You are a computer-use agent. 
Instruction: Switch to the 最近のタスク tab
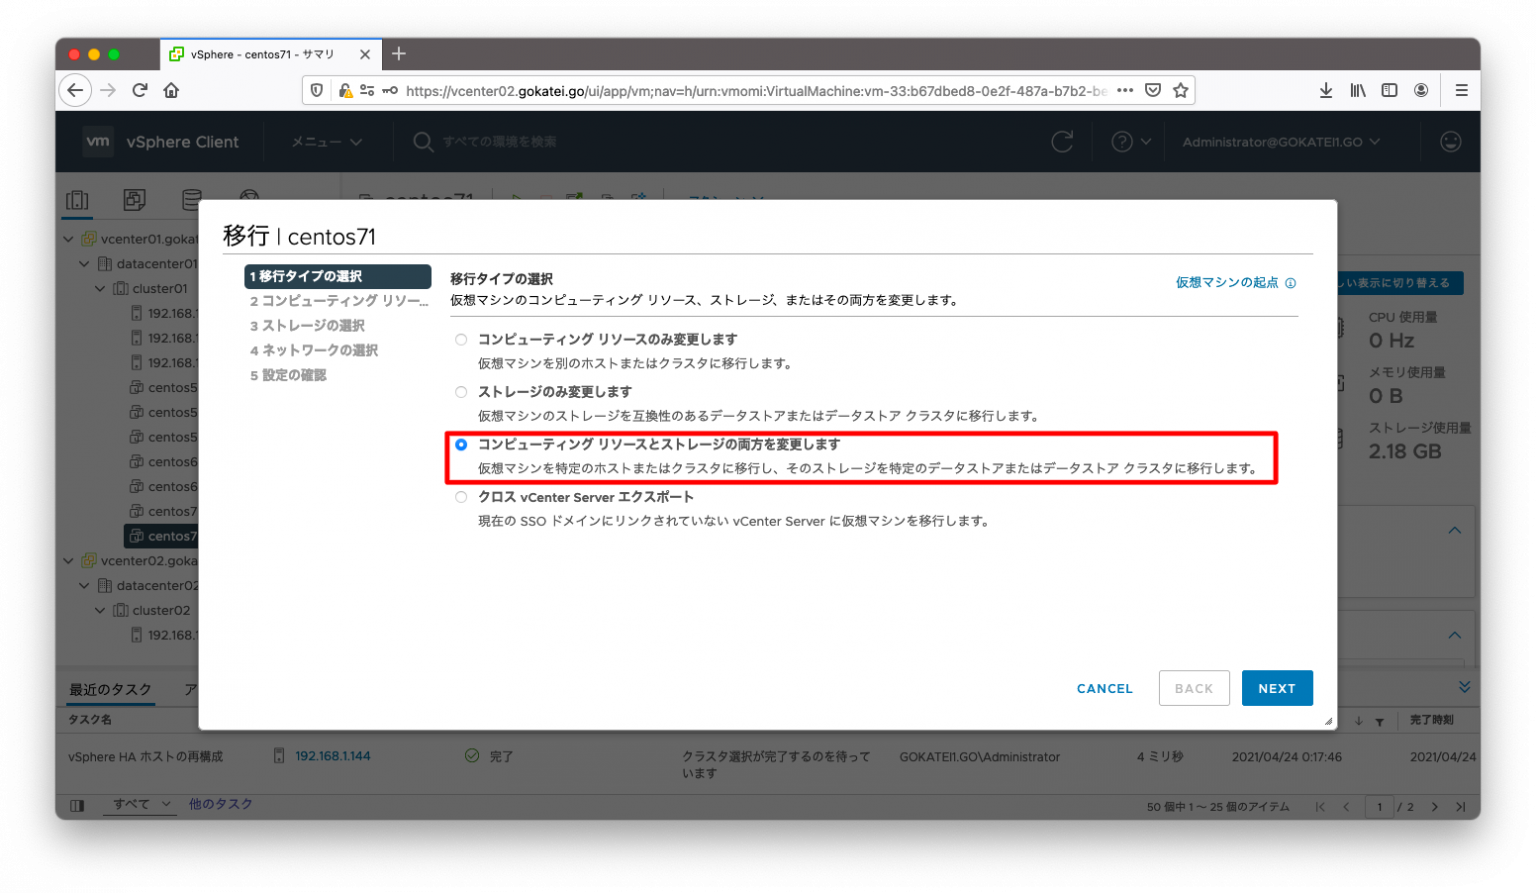coord(110,689)
